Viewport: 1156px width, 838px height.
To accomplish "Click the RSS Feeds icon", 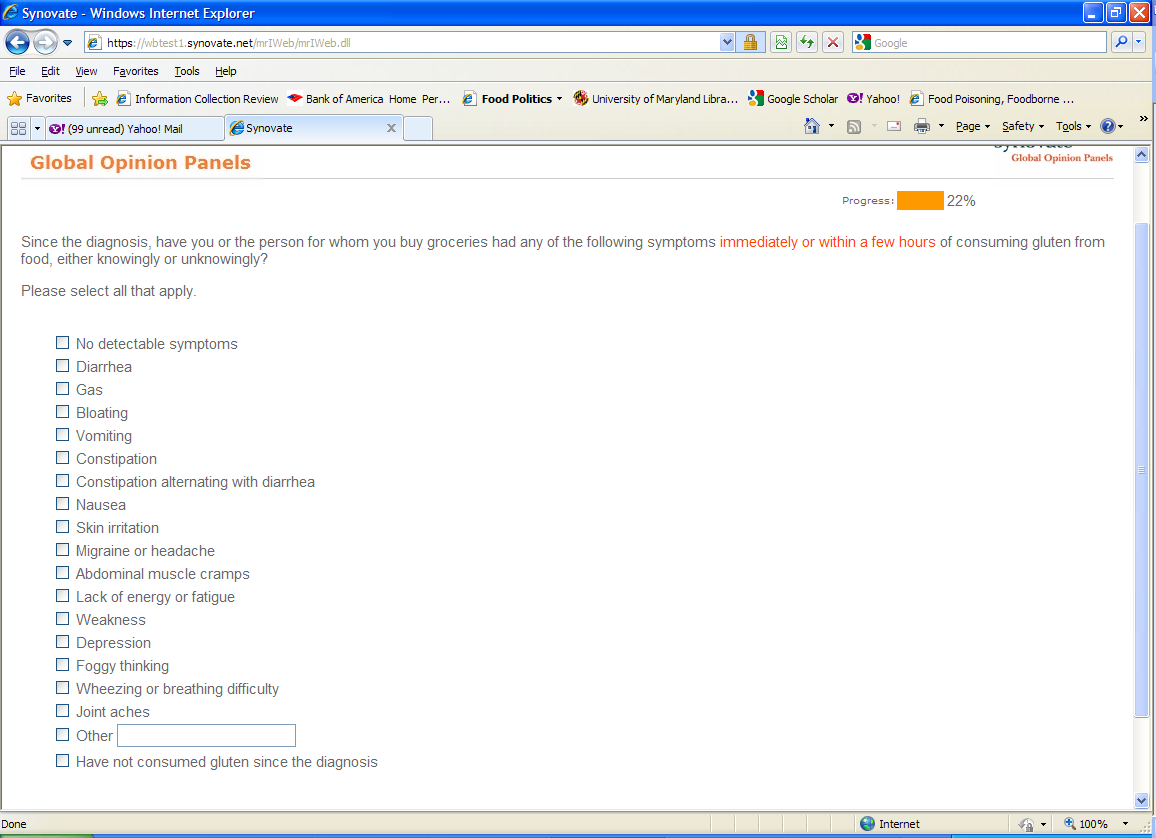I will (x=854, y=126).
